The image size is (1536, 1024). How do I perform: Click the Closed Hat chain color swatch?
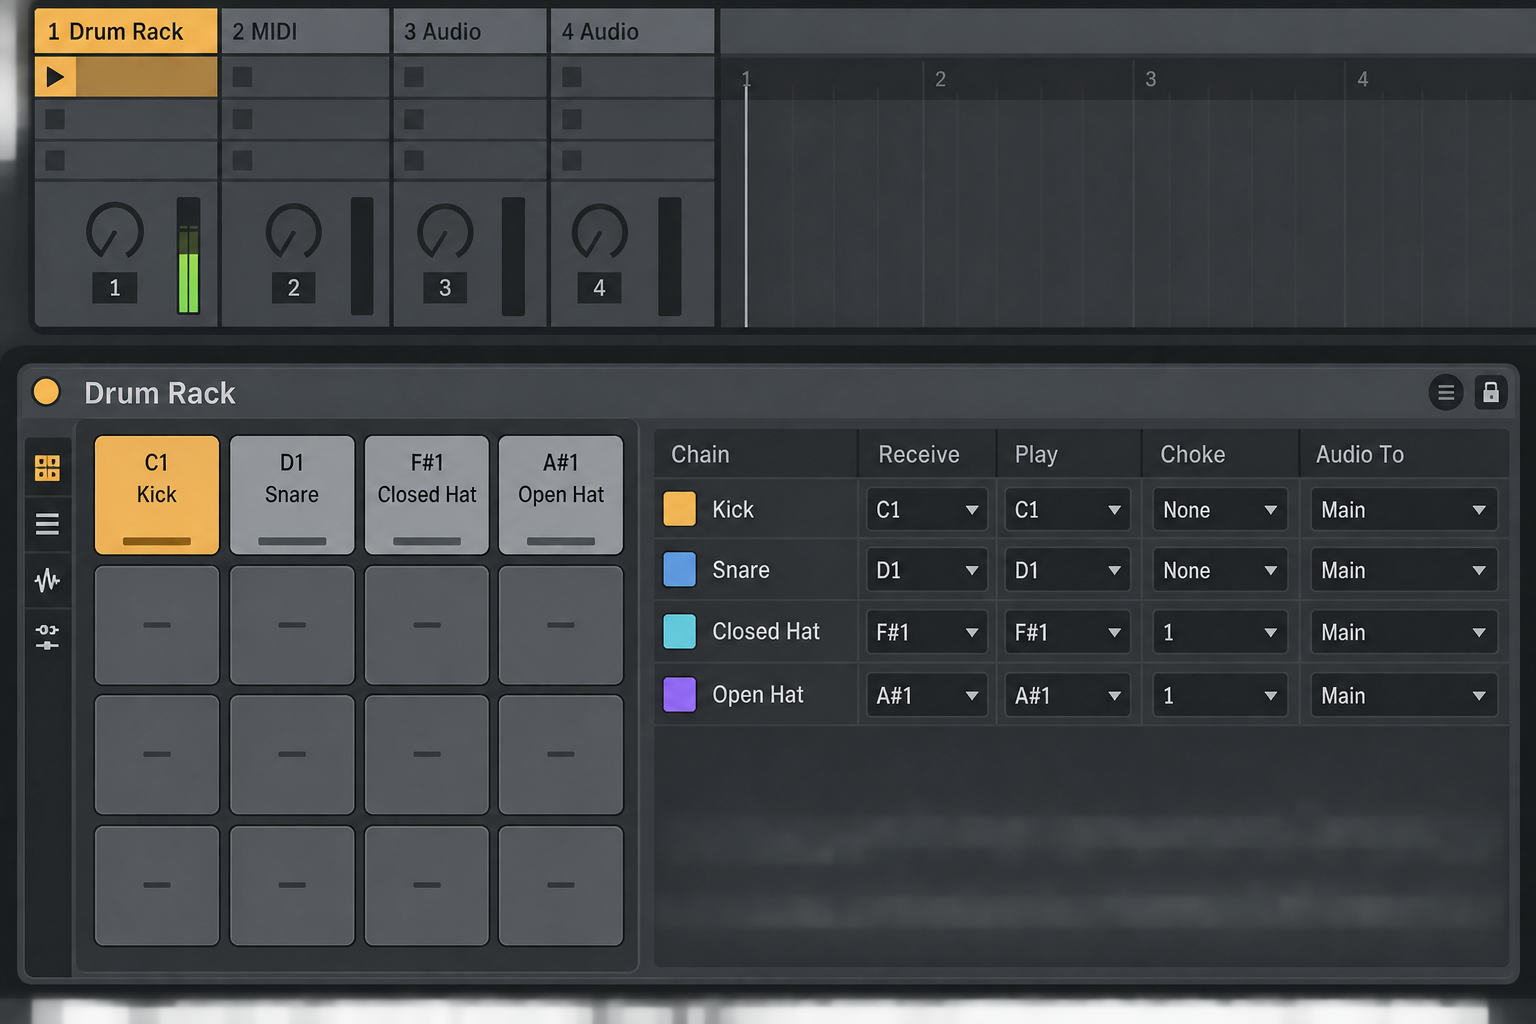(680, 632)
